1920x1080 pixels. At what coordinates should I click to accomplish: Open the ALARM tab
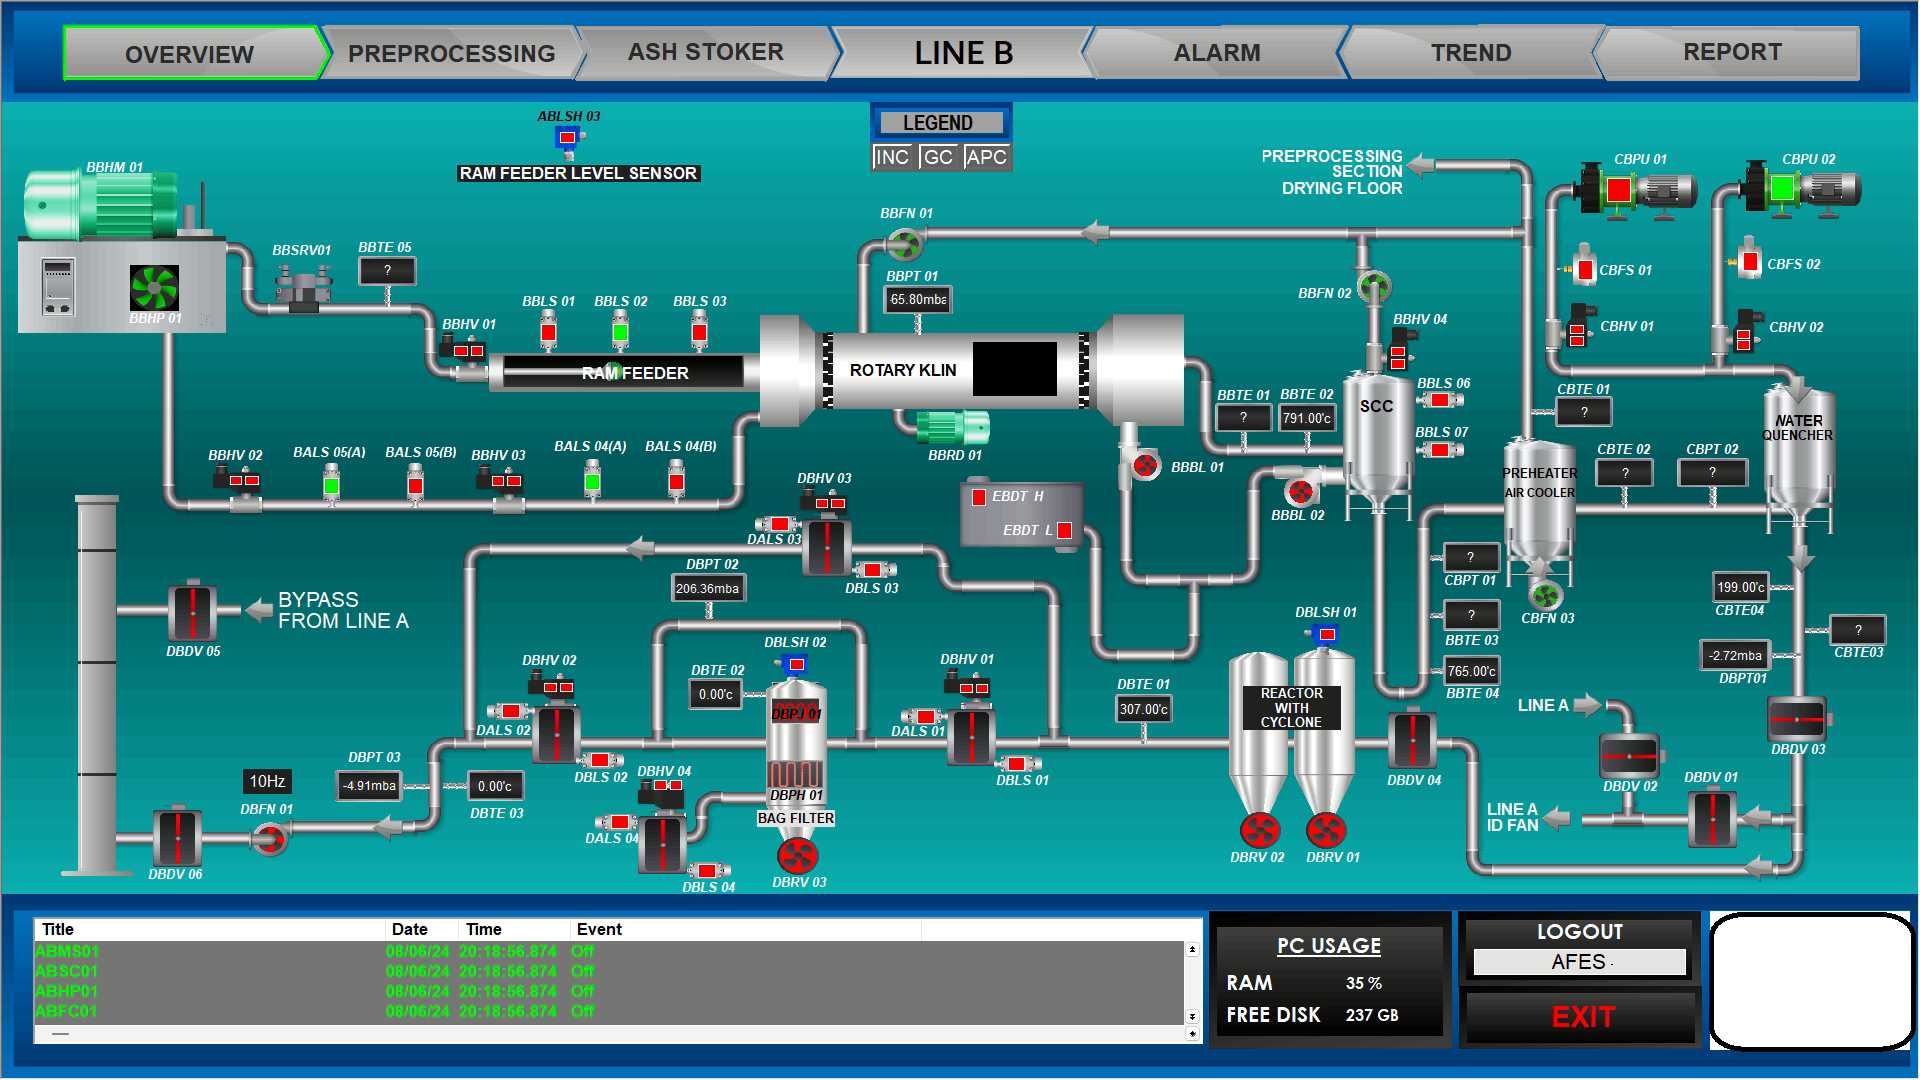(1216, 53)
